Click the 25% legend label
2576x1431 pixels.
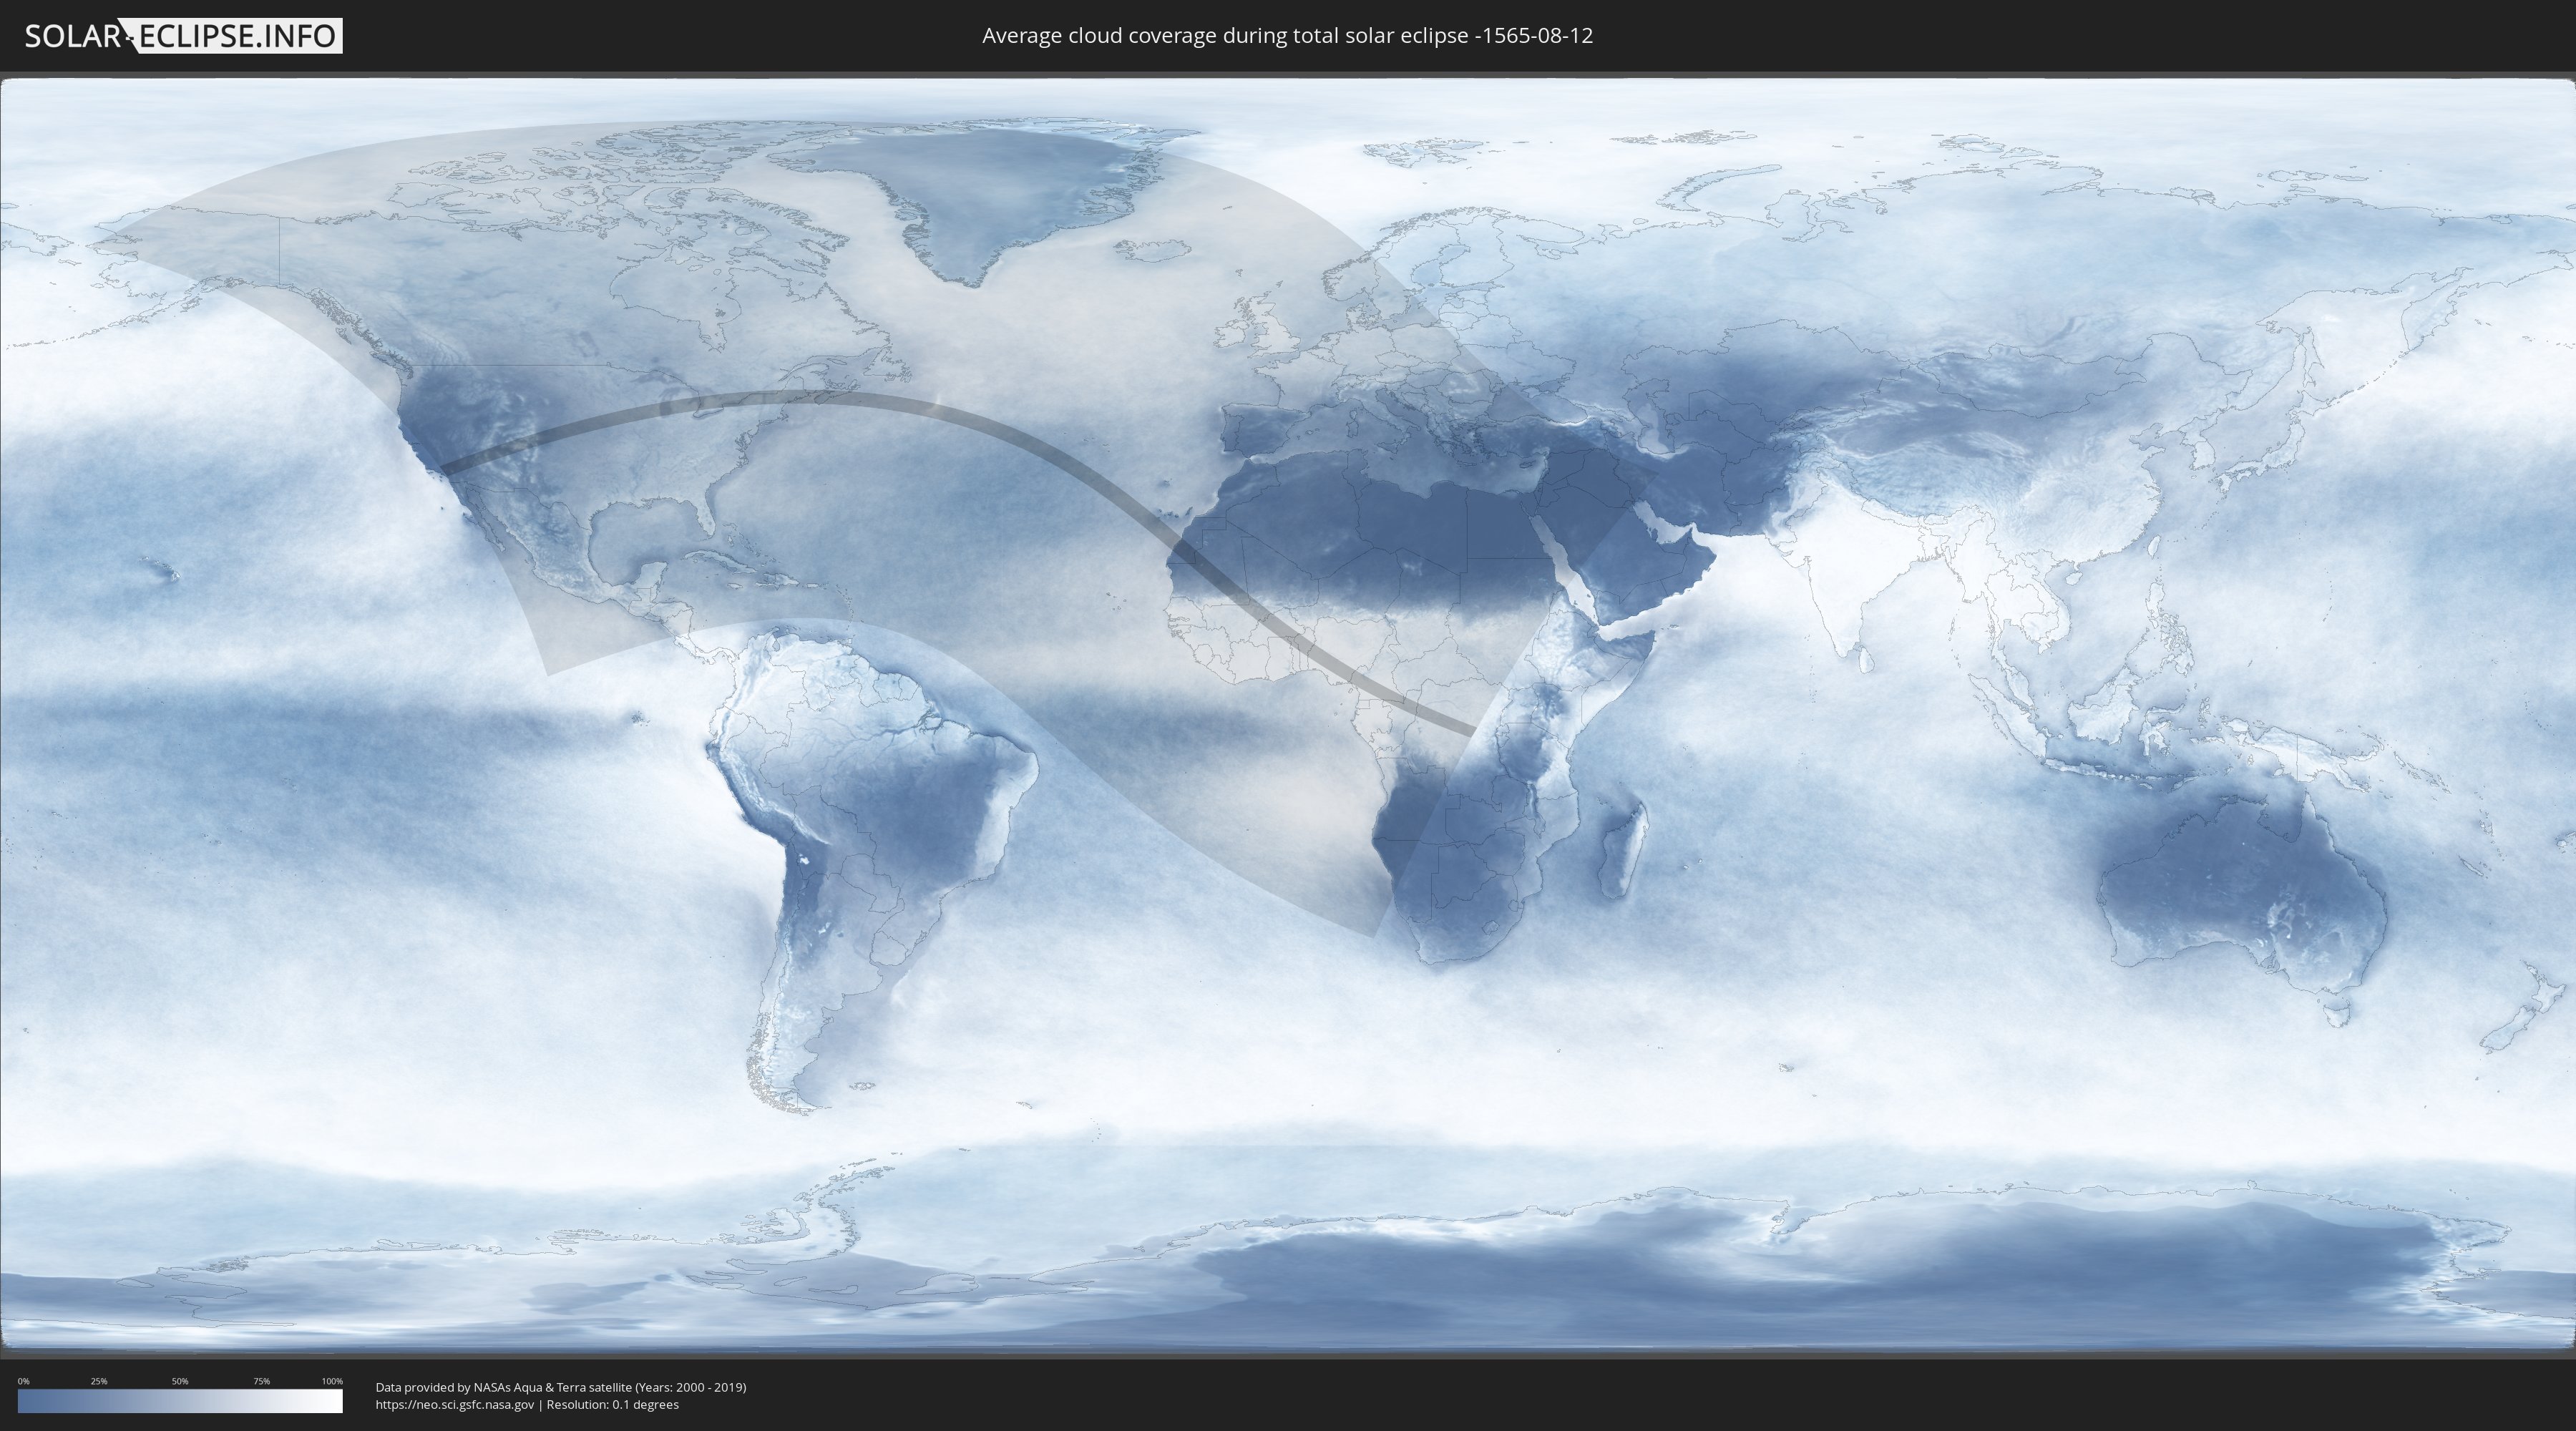[99, 1381]
